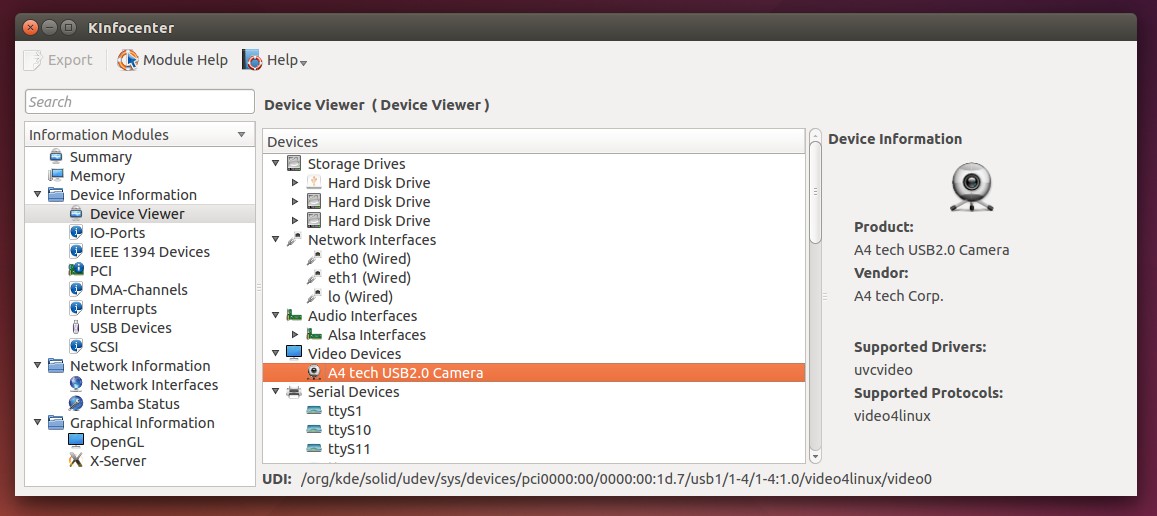This screenshot has height=516, width=1157.
Task: Select eth0 (Wired) network interface
Action: [x=368, y=259]
